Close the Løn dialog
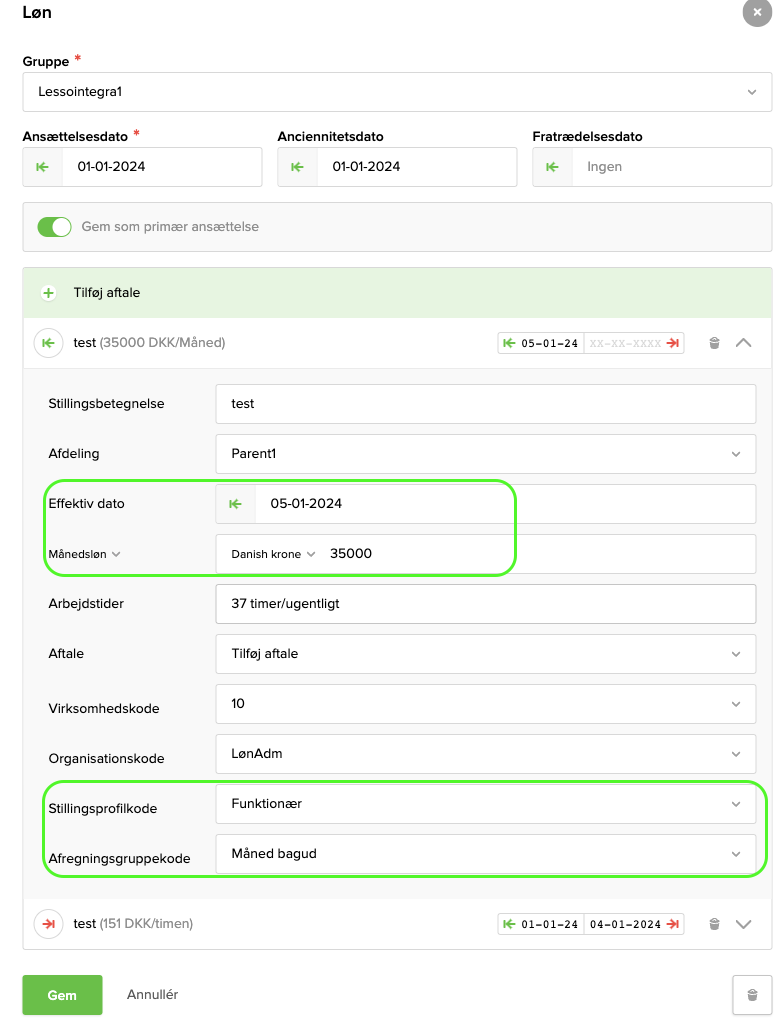Image resolution: width=783 pixels, height=1026 pixels. point(757,12)
